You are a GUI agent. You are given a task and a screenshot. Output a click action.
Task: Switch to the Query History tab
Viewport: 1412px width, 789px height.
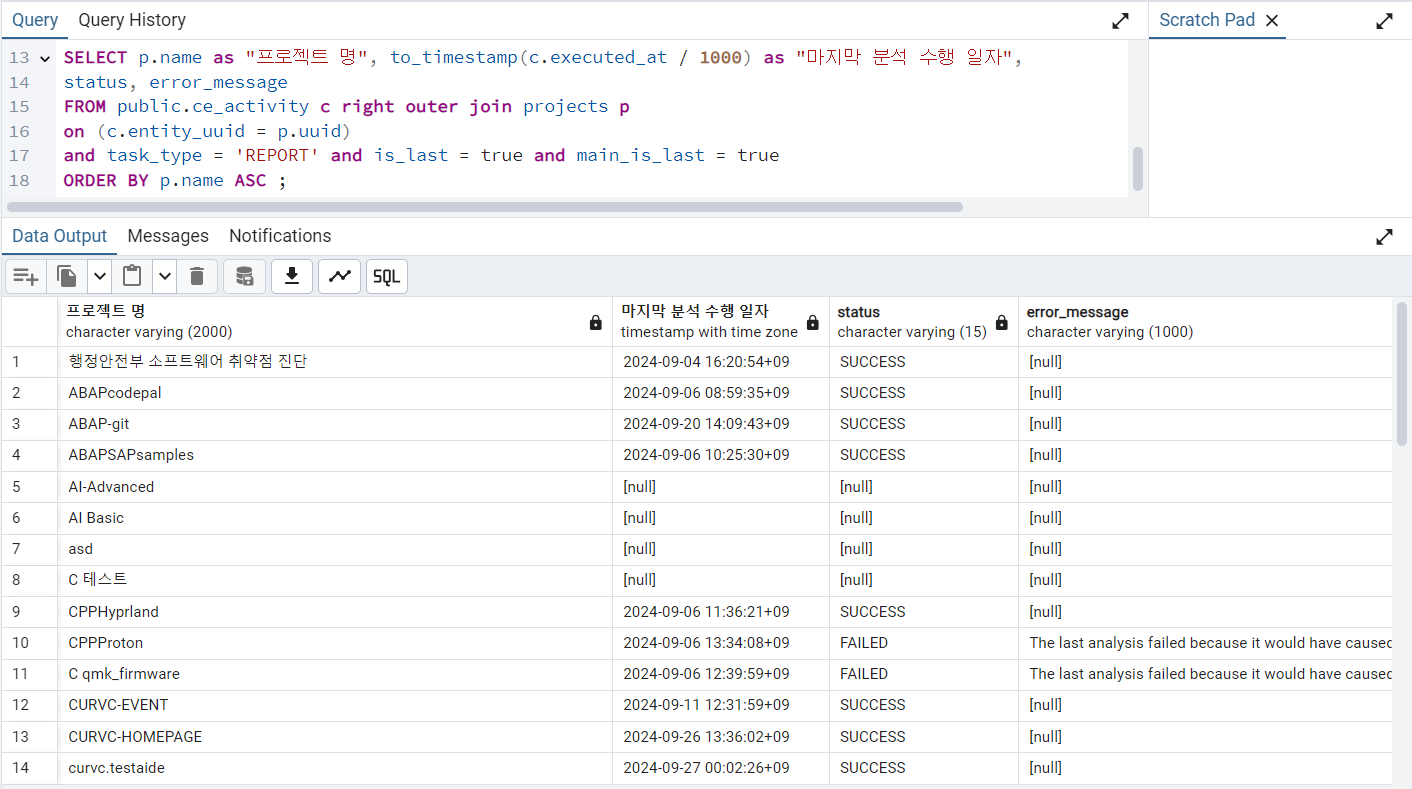132,20
